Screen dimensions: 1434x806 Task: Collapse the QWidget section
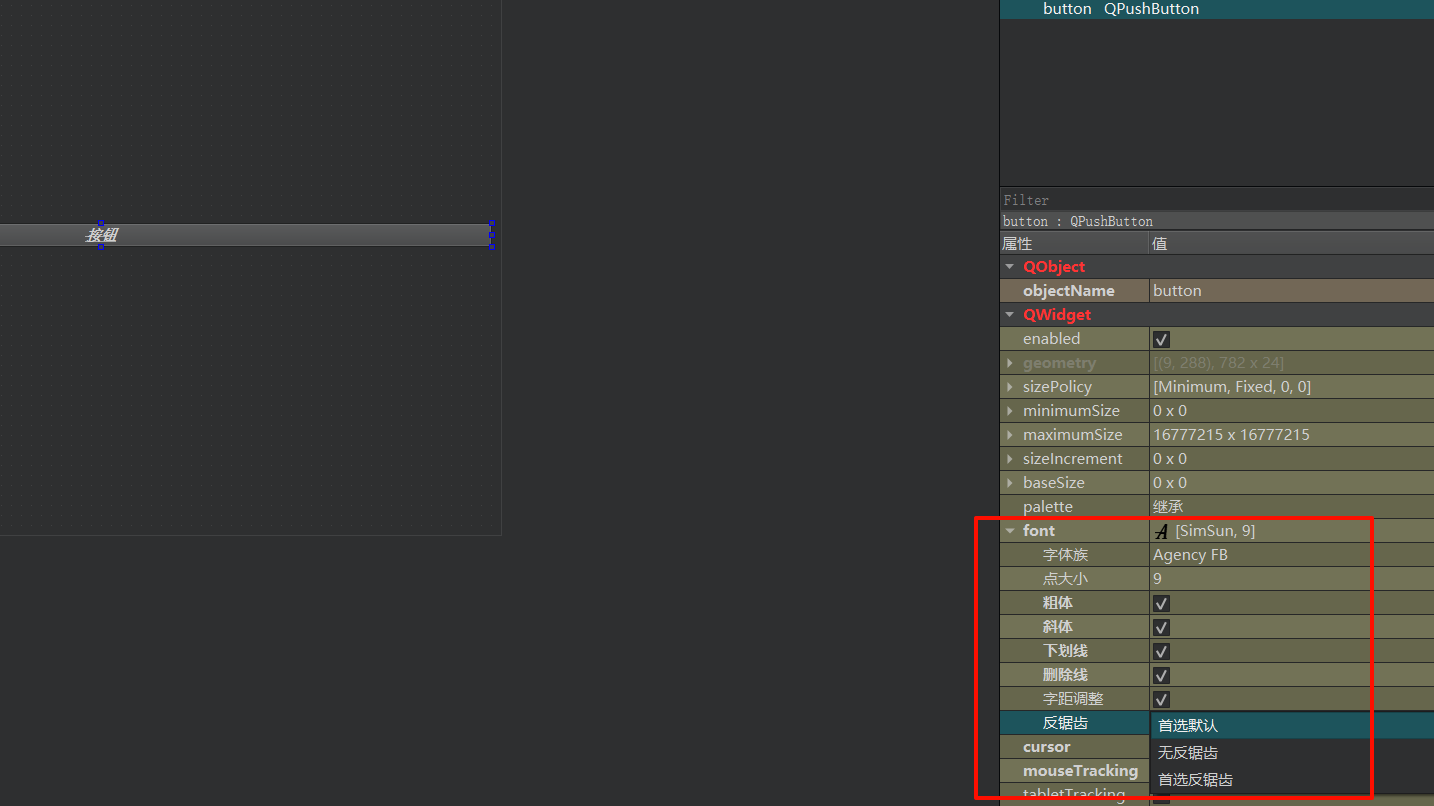tap(1010, 315)
